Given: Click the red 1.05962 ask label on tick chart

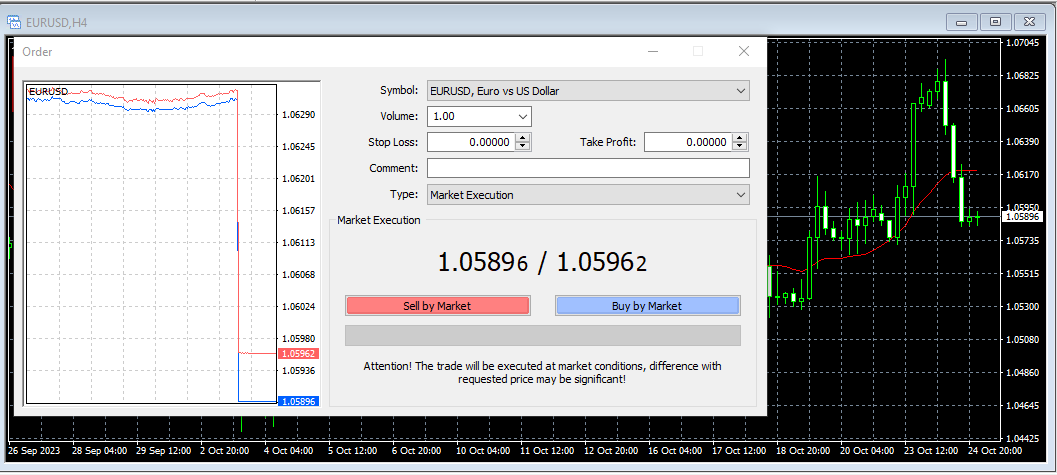Looking at the screenshot, I should pyautogui.click(x=298, y=354).
